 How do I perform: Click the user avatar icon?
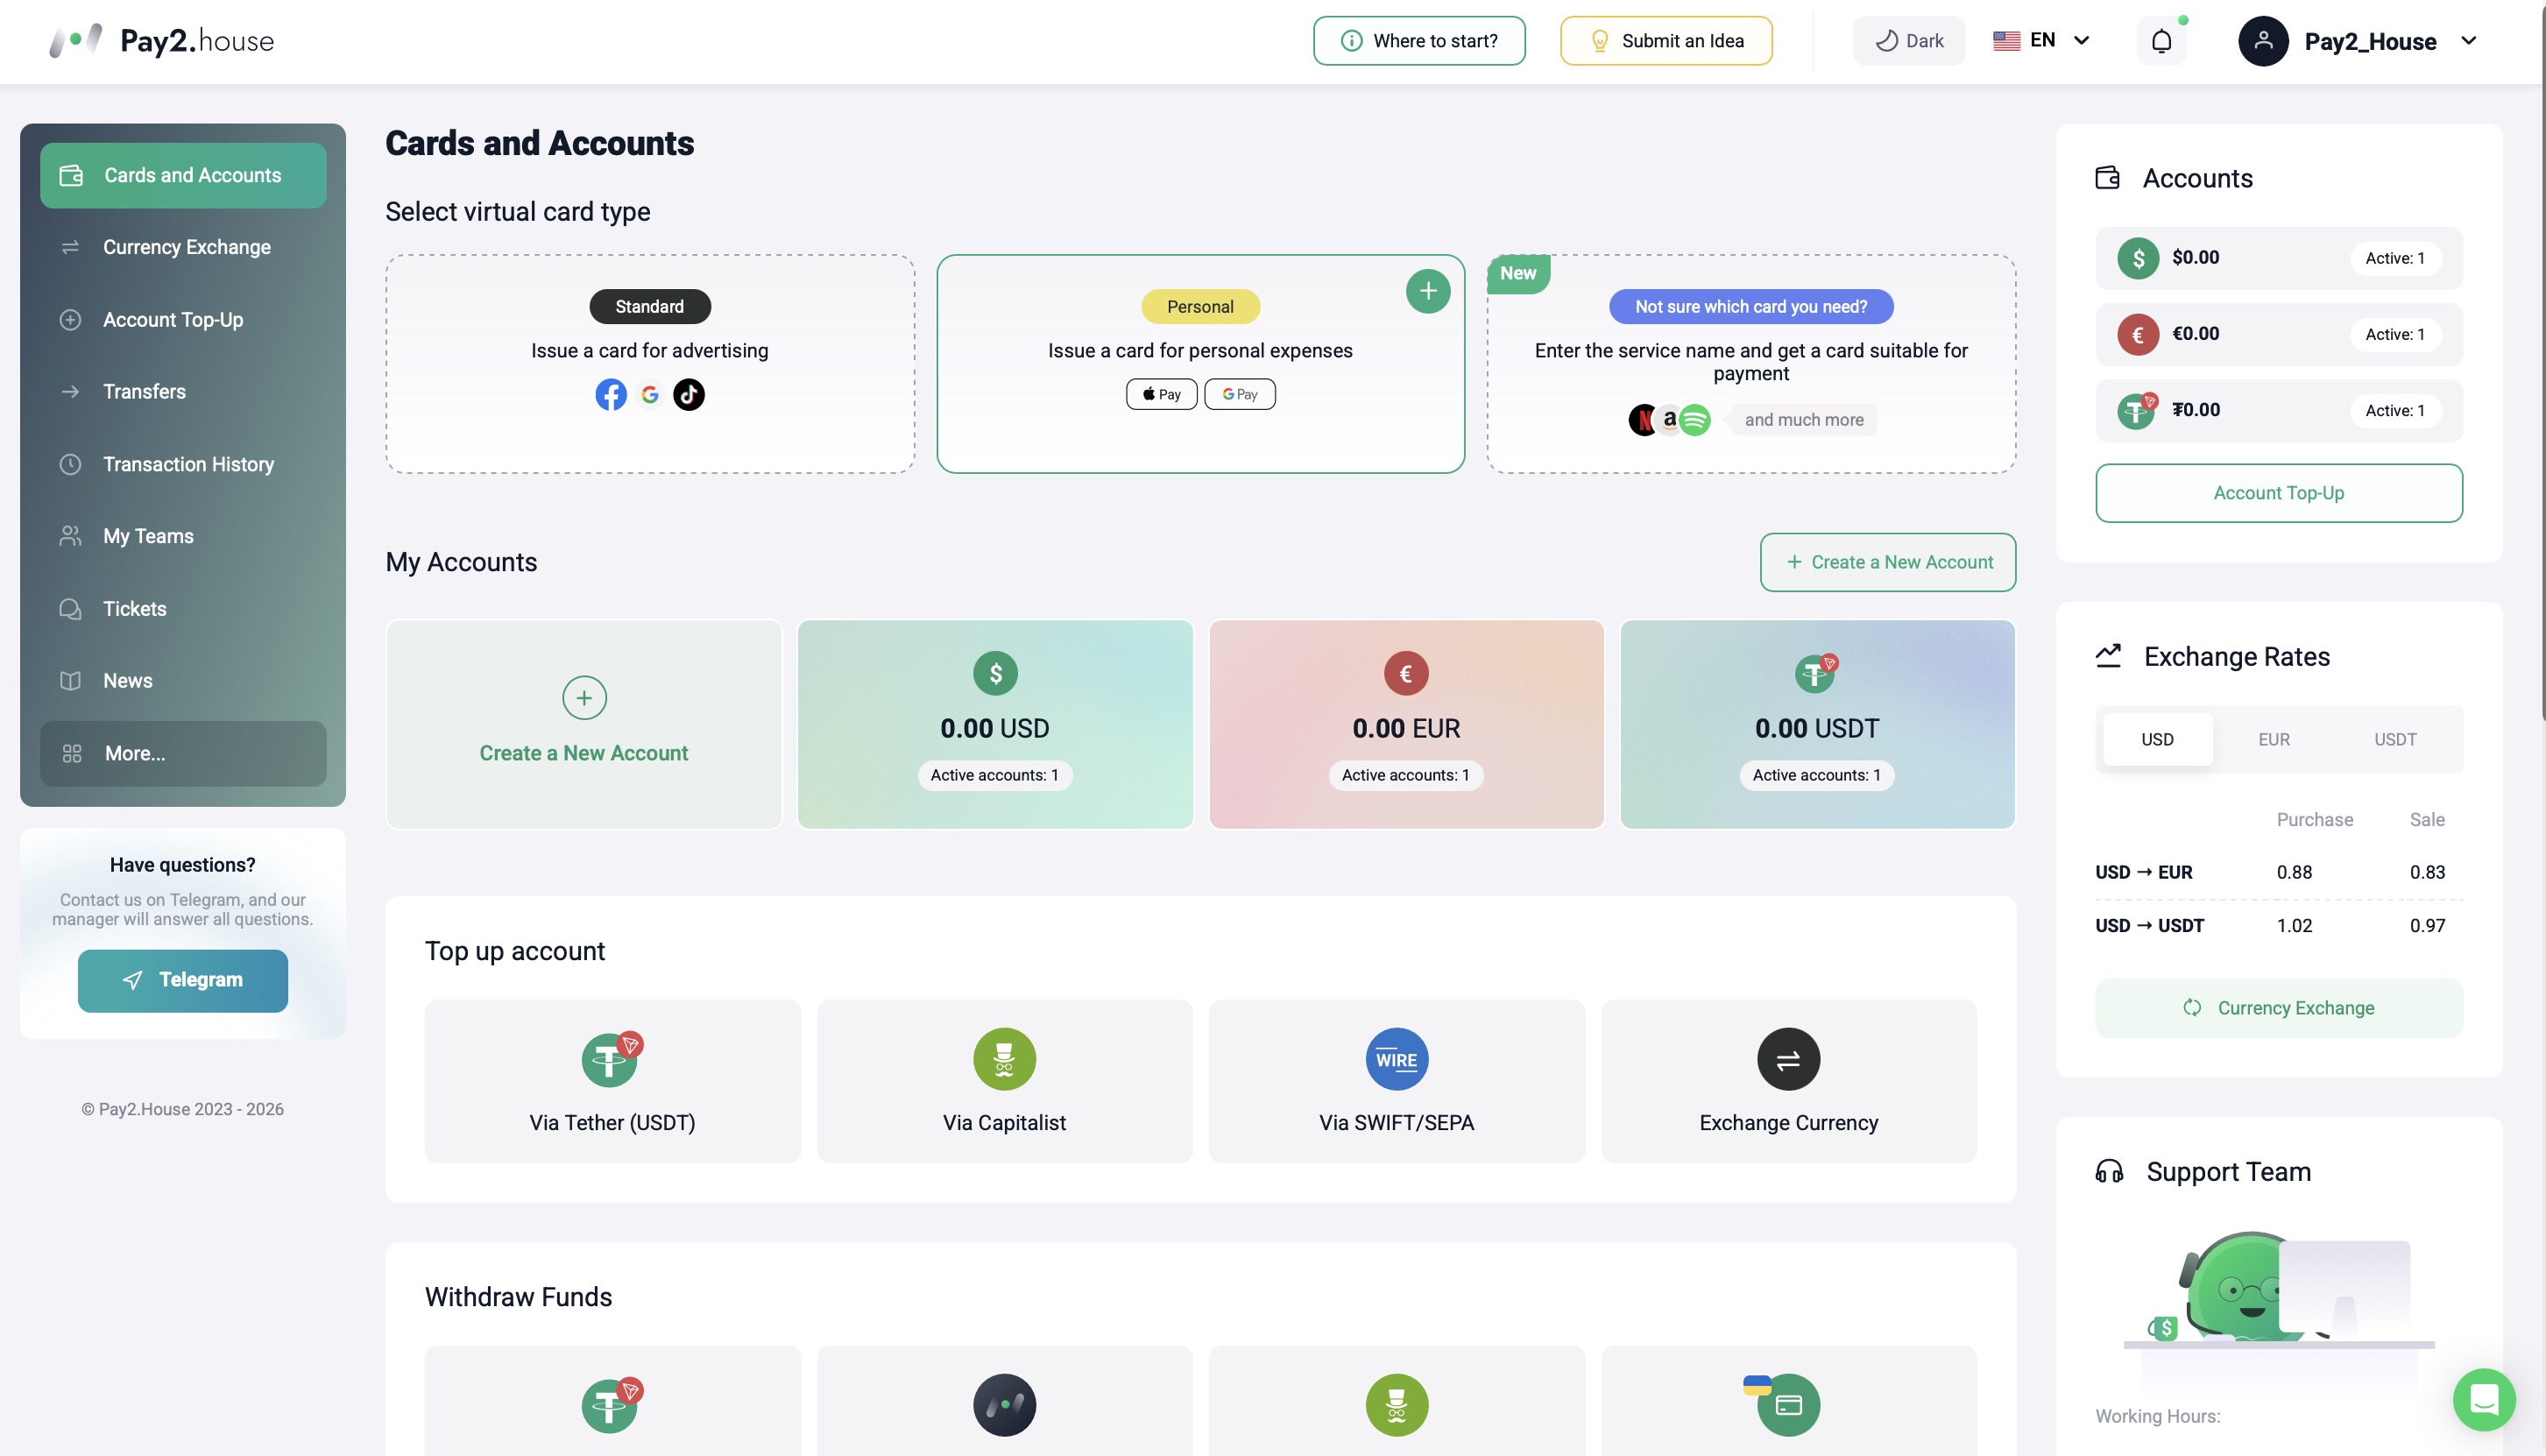tap(2263, 41)
